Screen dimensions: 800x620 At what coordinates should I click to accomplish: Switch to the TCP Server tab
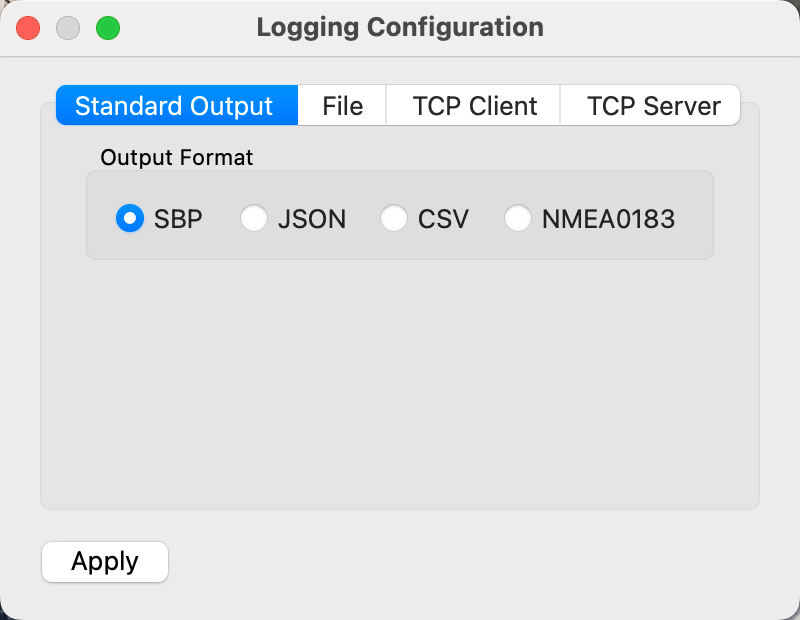pos(651,106)
